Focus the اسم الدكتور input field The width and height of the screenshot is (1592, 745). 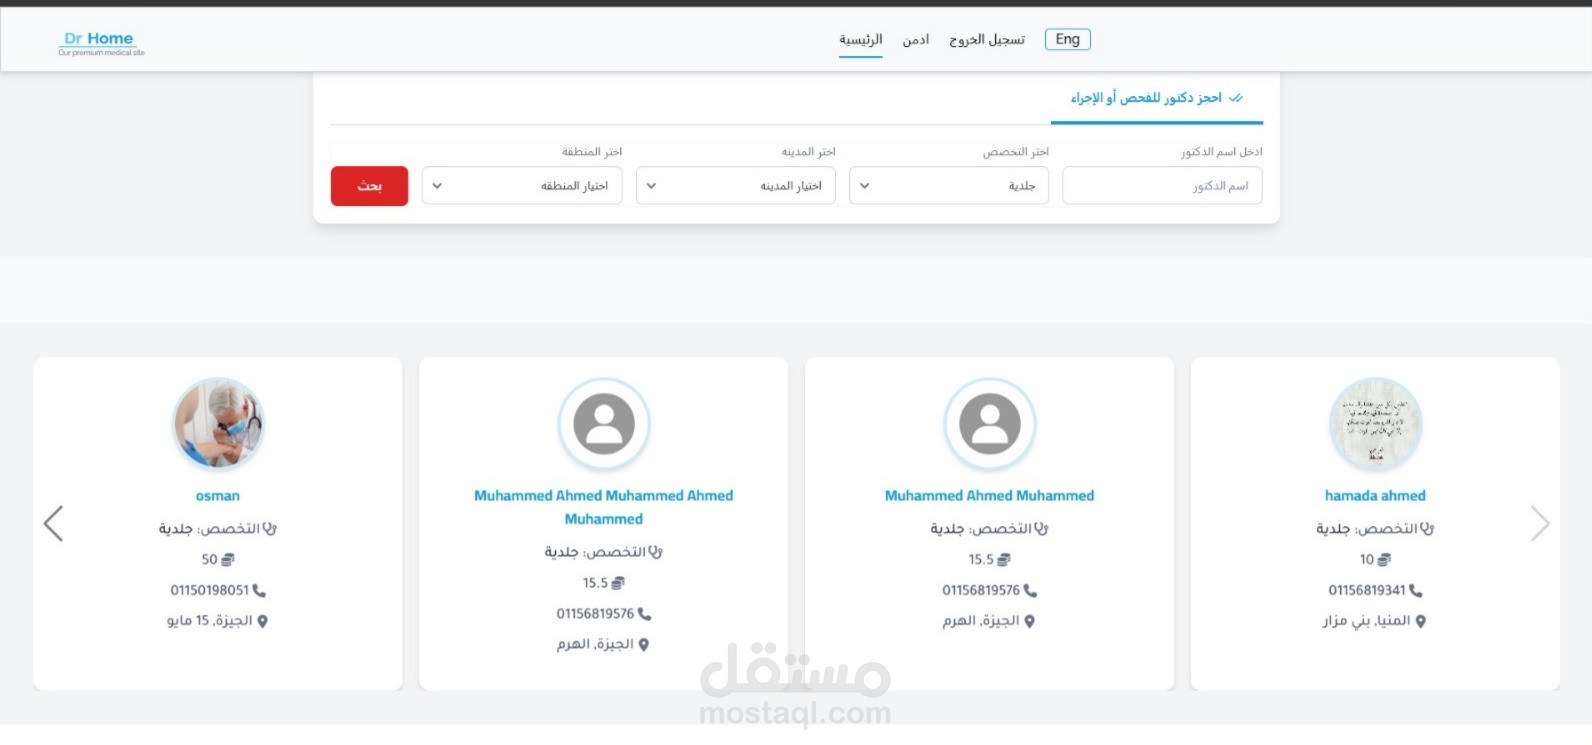pos(1162,186)
